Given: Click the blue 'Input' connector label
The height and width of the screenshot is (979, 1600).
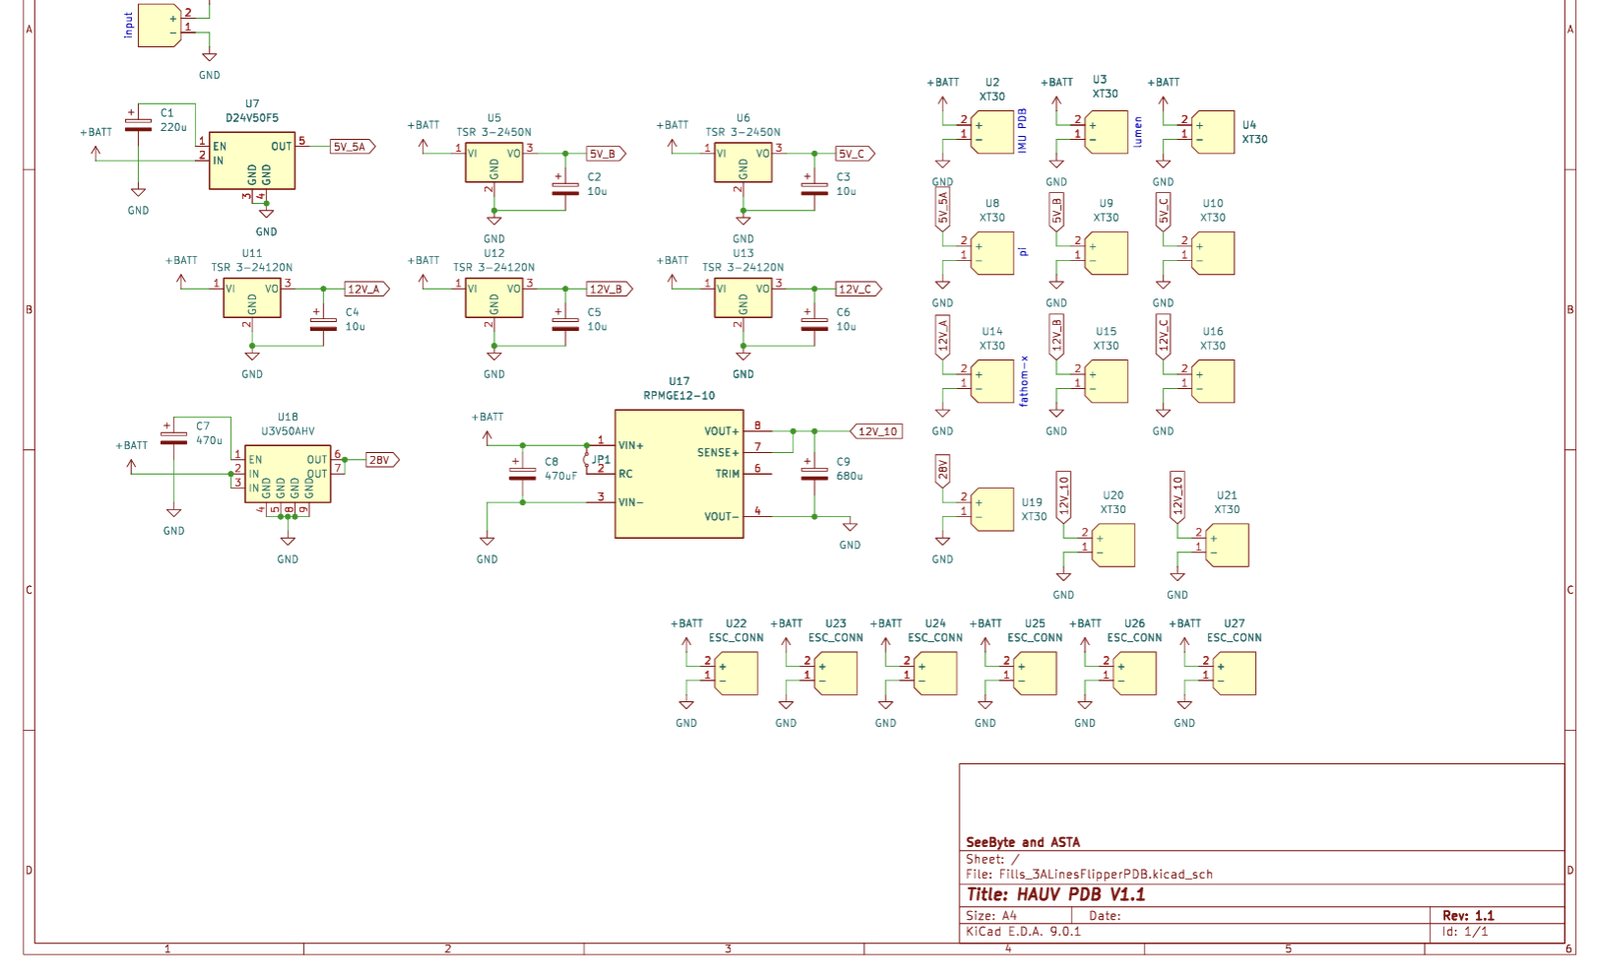Looking at the screenshot, I should click(128, 25).
